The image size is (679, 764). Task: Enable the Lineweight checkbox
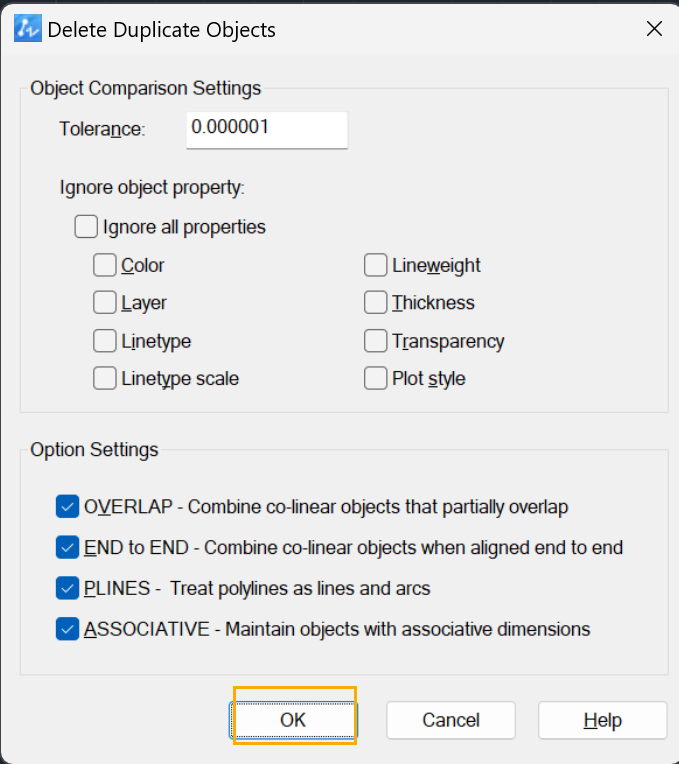[376, 265]
